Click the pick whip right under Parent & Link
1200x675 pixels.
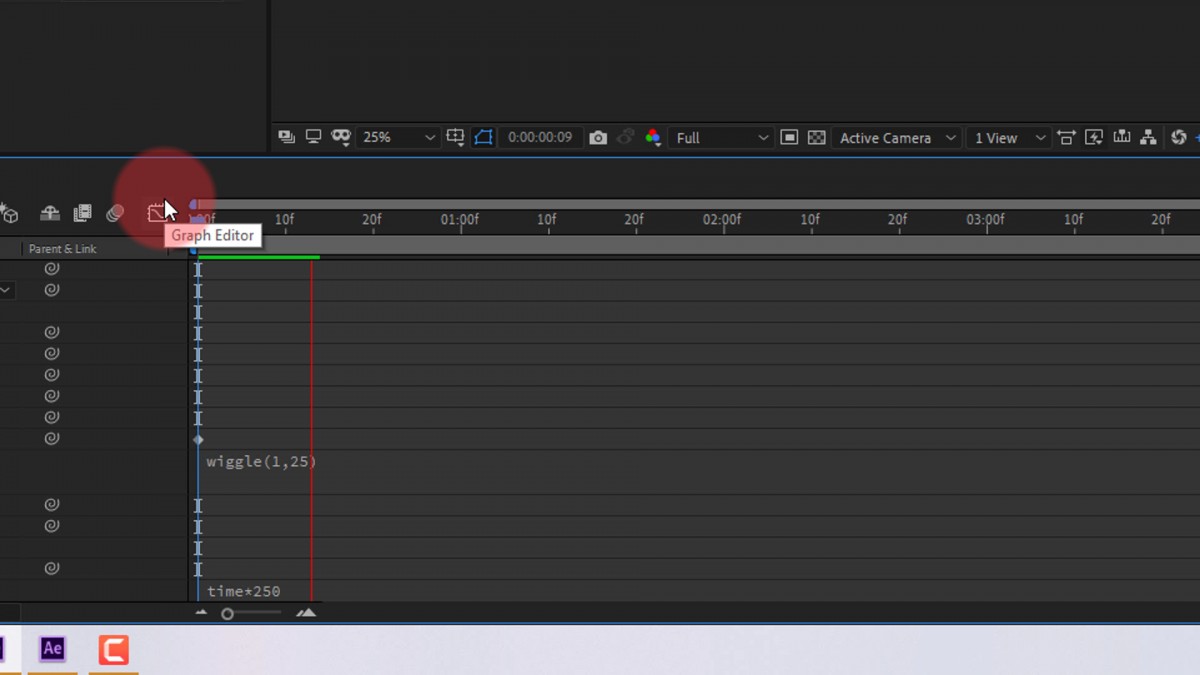(52, 268)
